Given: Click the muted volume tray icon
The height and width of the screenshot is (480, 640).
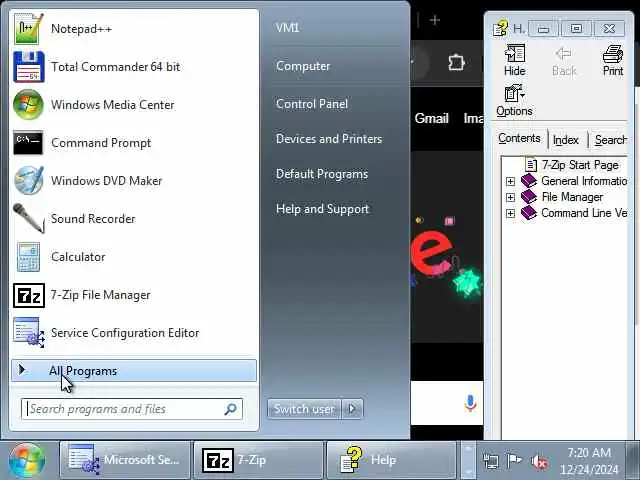Looking at the screenshot, I should tap(538, 462).
